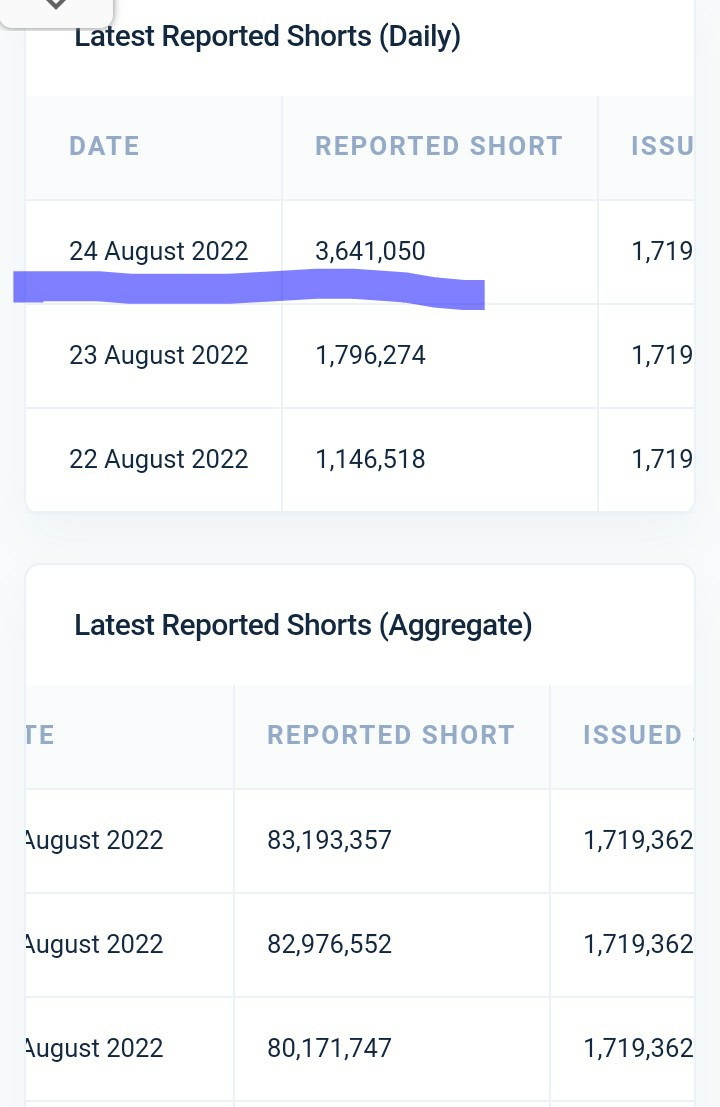Select the 82,976,552 aggregate short value
The width and height of the screenshot is (720, 1107).
pos(329,944)
